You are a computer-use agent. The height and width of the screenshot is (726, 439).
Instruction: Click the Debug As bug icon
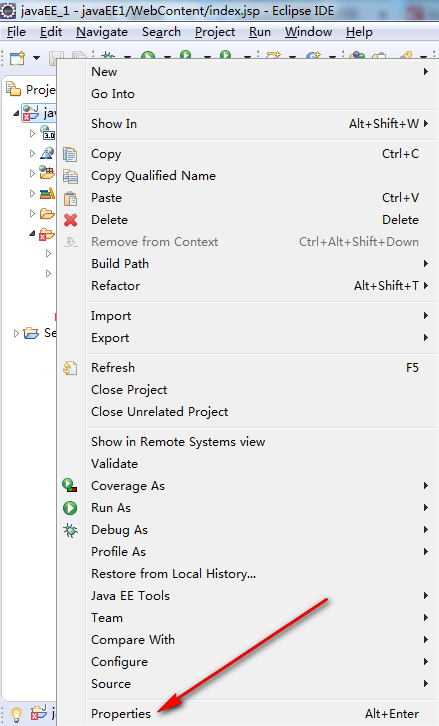point(70,530)
